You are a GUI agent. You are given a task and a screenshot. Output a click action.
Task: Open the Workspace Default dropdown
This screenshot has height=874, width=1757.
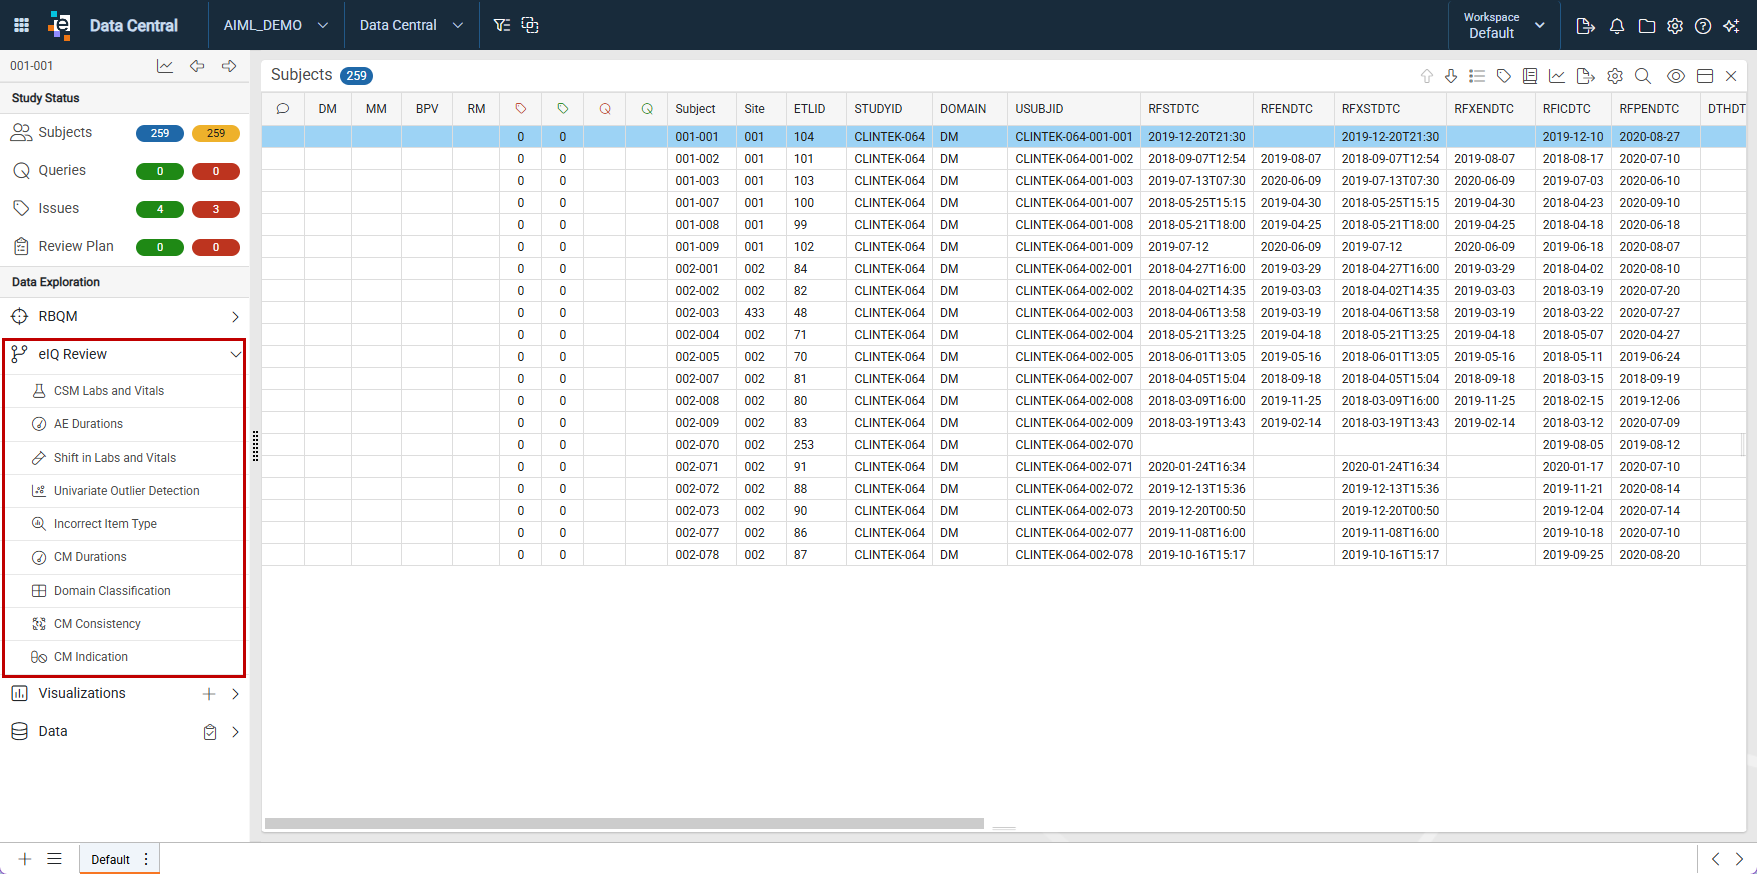click(1504, 25)
